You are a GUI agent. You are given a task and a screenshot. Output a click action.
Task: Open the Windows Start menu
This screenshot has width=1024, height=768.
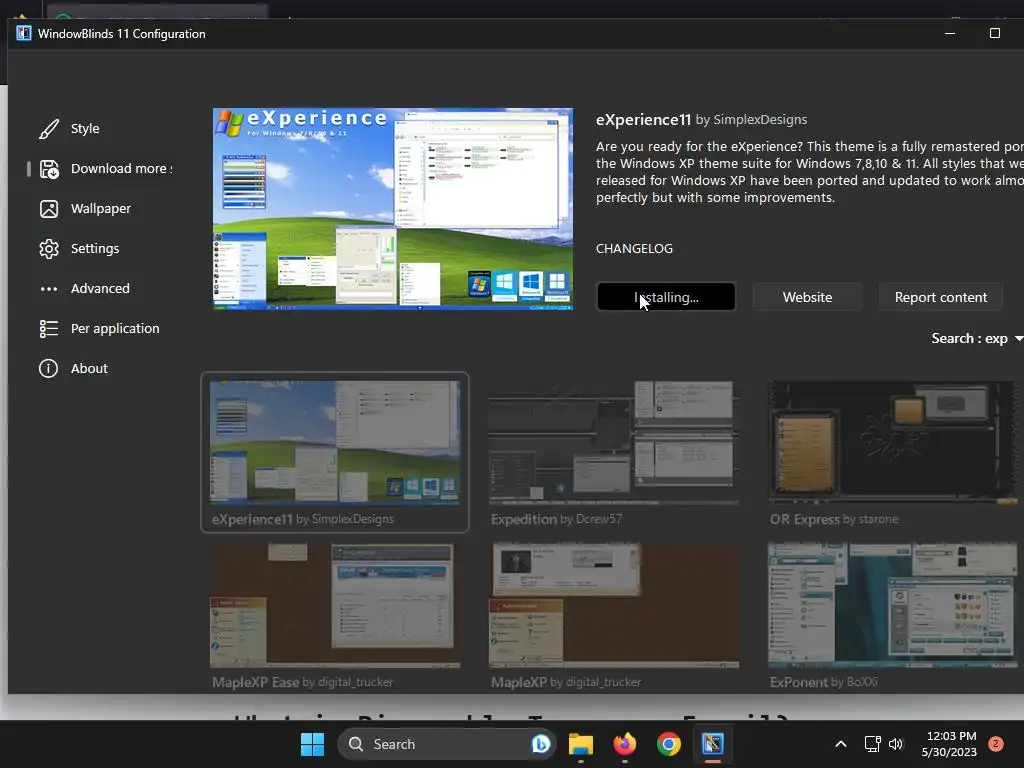tap(312, 744)
